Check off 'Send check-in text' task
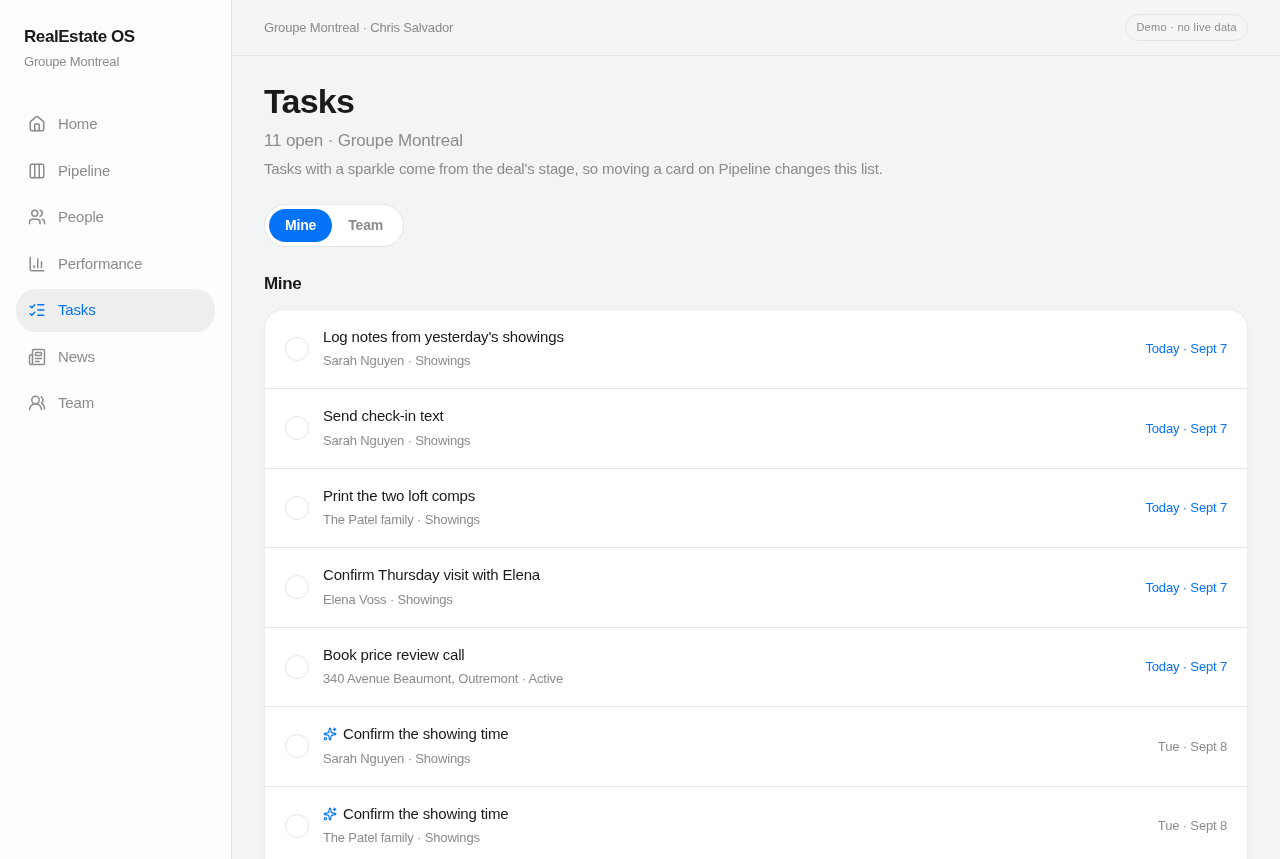 point(297,428)
